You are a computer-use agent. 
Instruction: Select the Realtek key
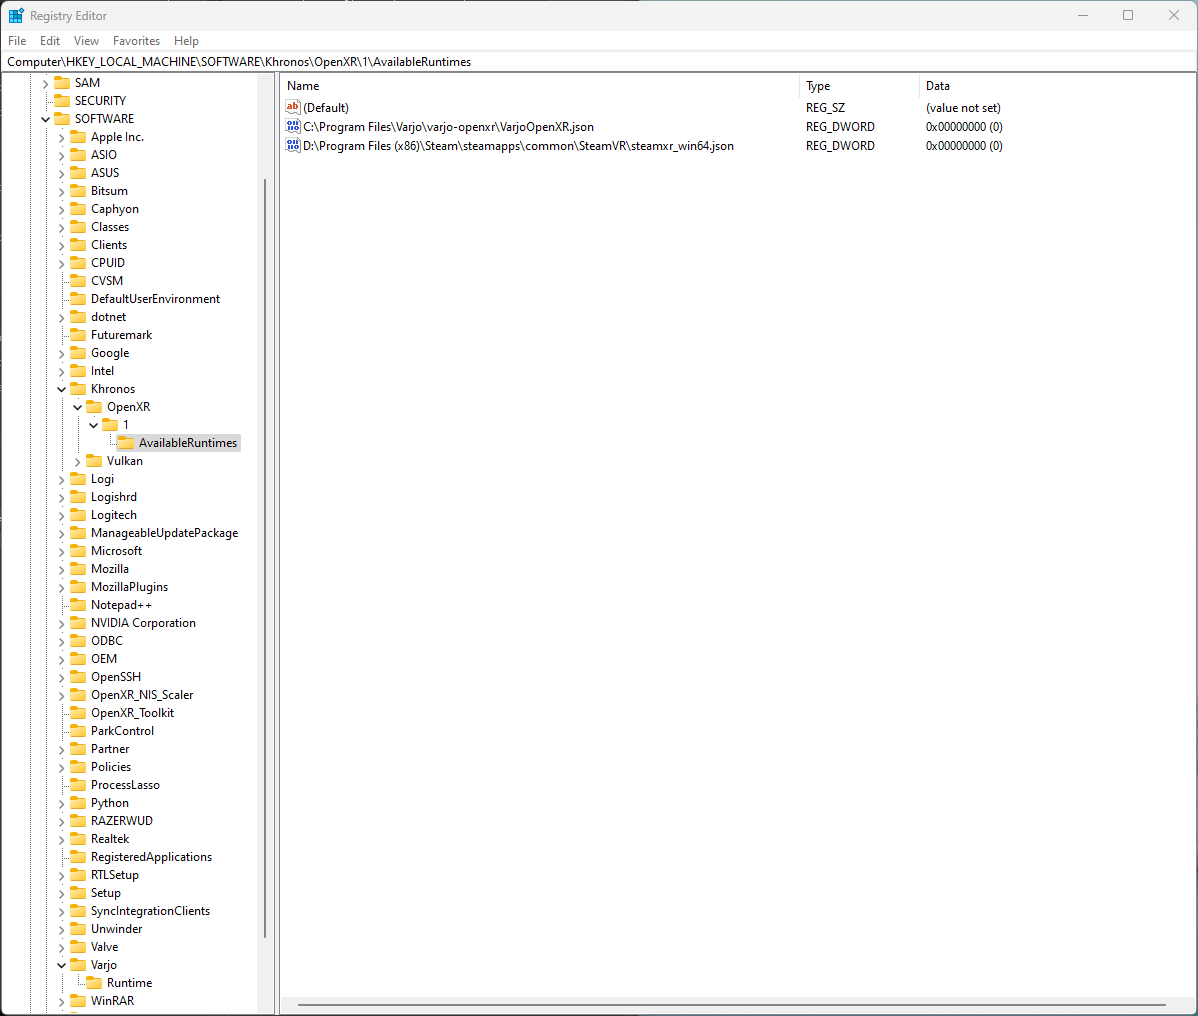pos(110,839)
